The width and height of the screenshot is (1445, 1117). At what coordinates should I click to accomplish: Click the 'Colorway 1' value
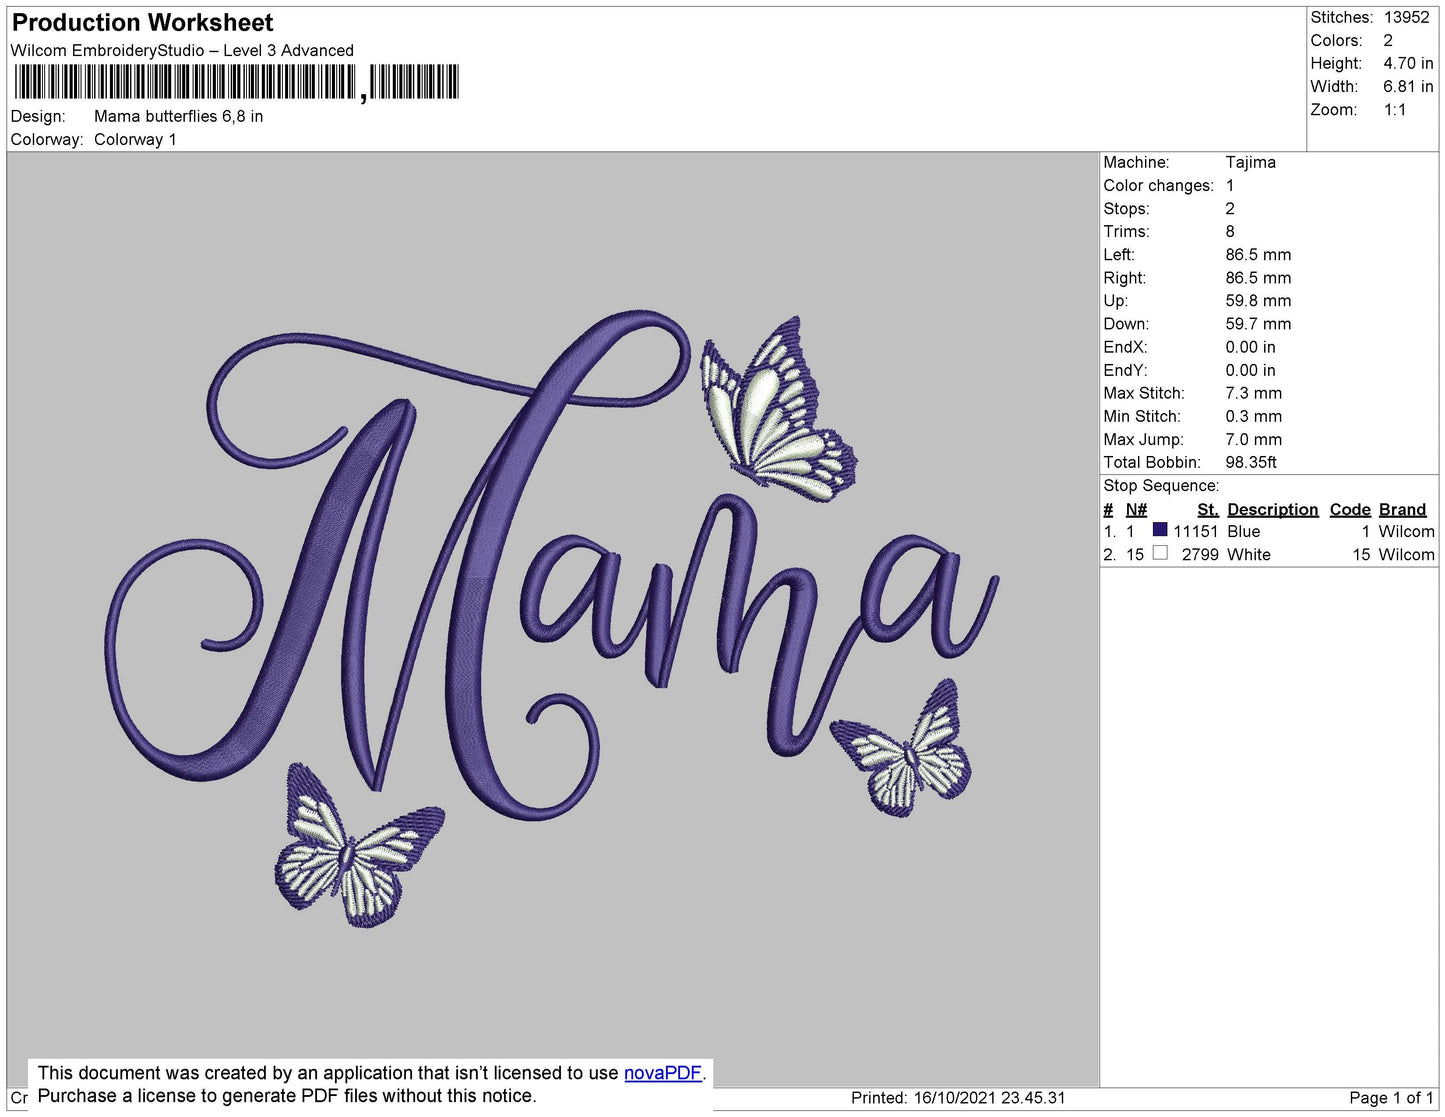pyautogui.click(x=135, y=139)
